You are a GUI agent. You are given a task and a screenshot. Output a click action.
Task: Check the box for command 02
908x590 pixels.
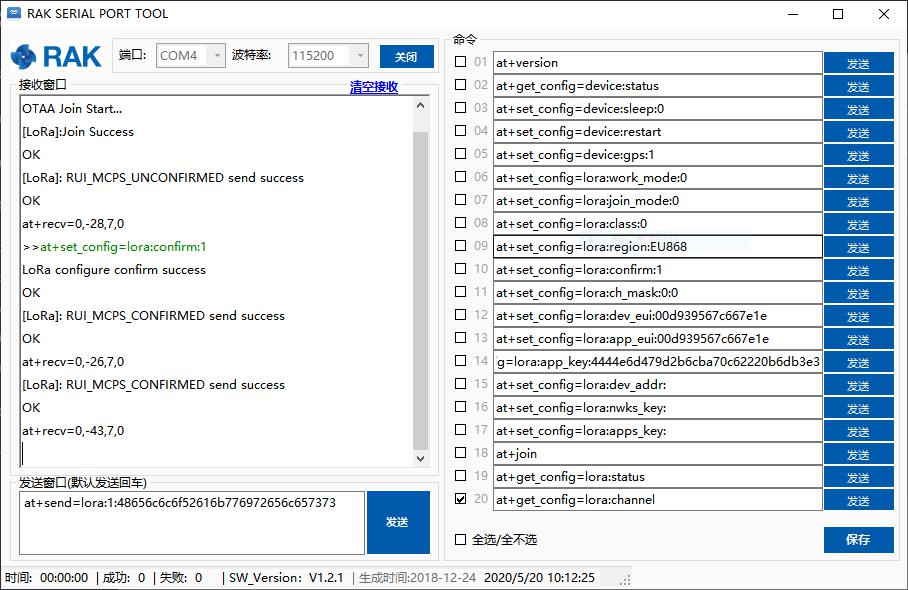(x=460, y=85)
